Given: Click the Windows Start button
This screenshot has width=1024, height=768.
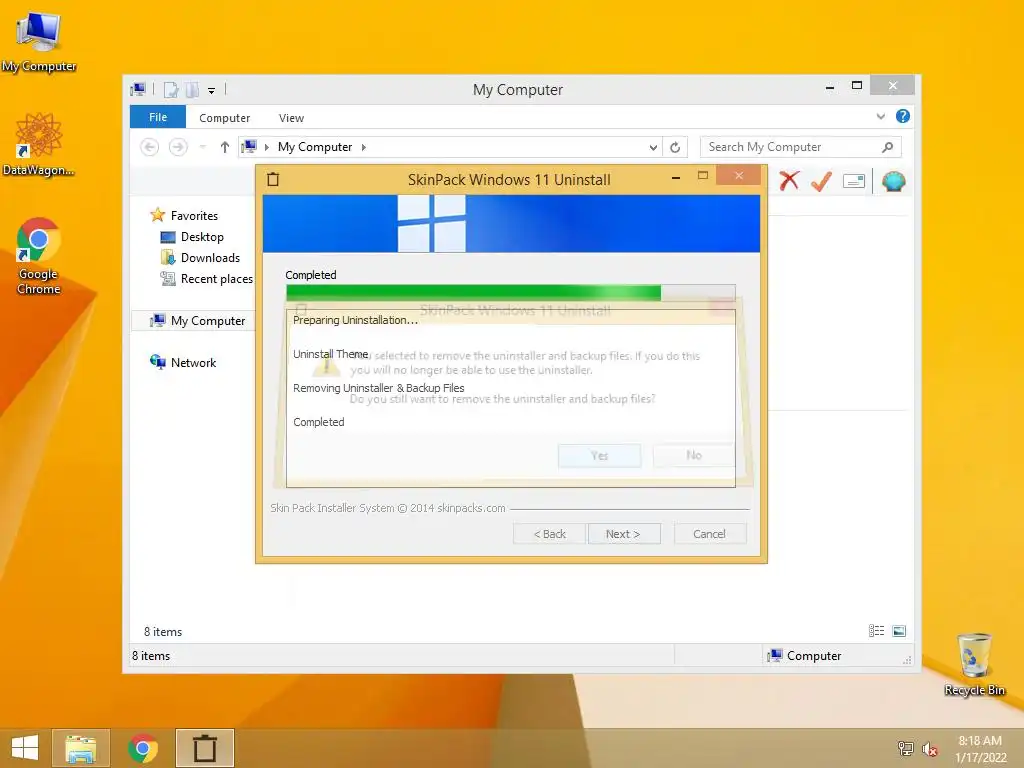Looking at the screenshot, I should click(25, 748).
